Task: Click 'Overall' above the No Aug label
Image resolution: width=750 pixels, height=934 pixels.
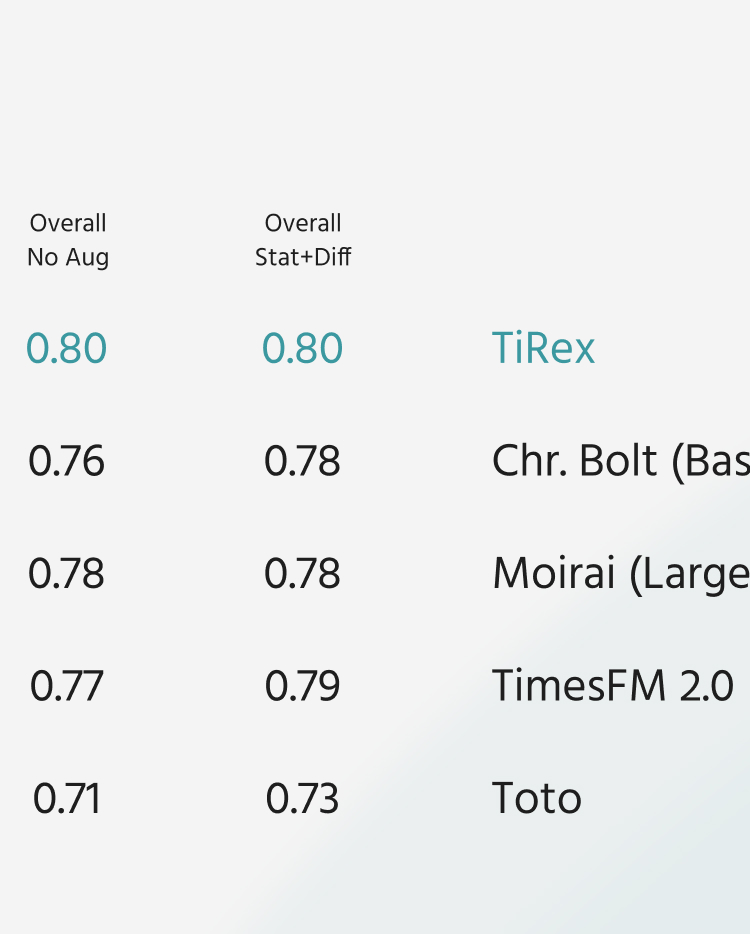Action: coord(68,223)
